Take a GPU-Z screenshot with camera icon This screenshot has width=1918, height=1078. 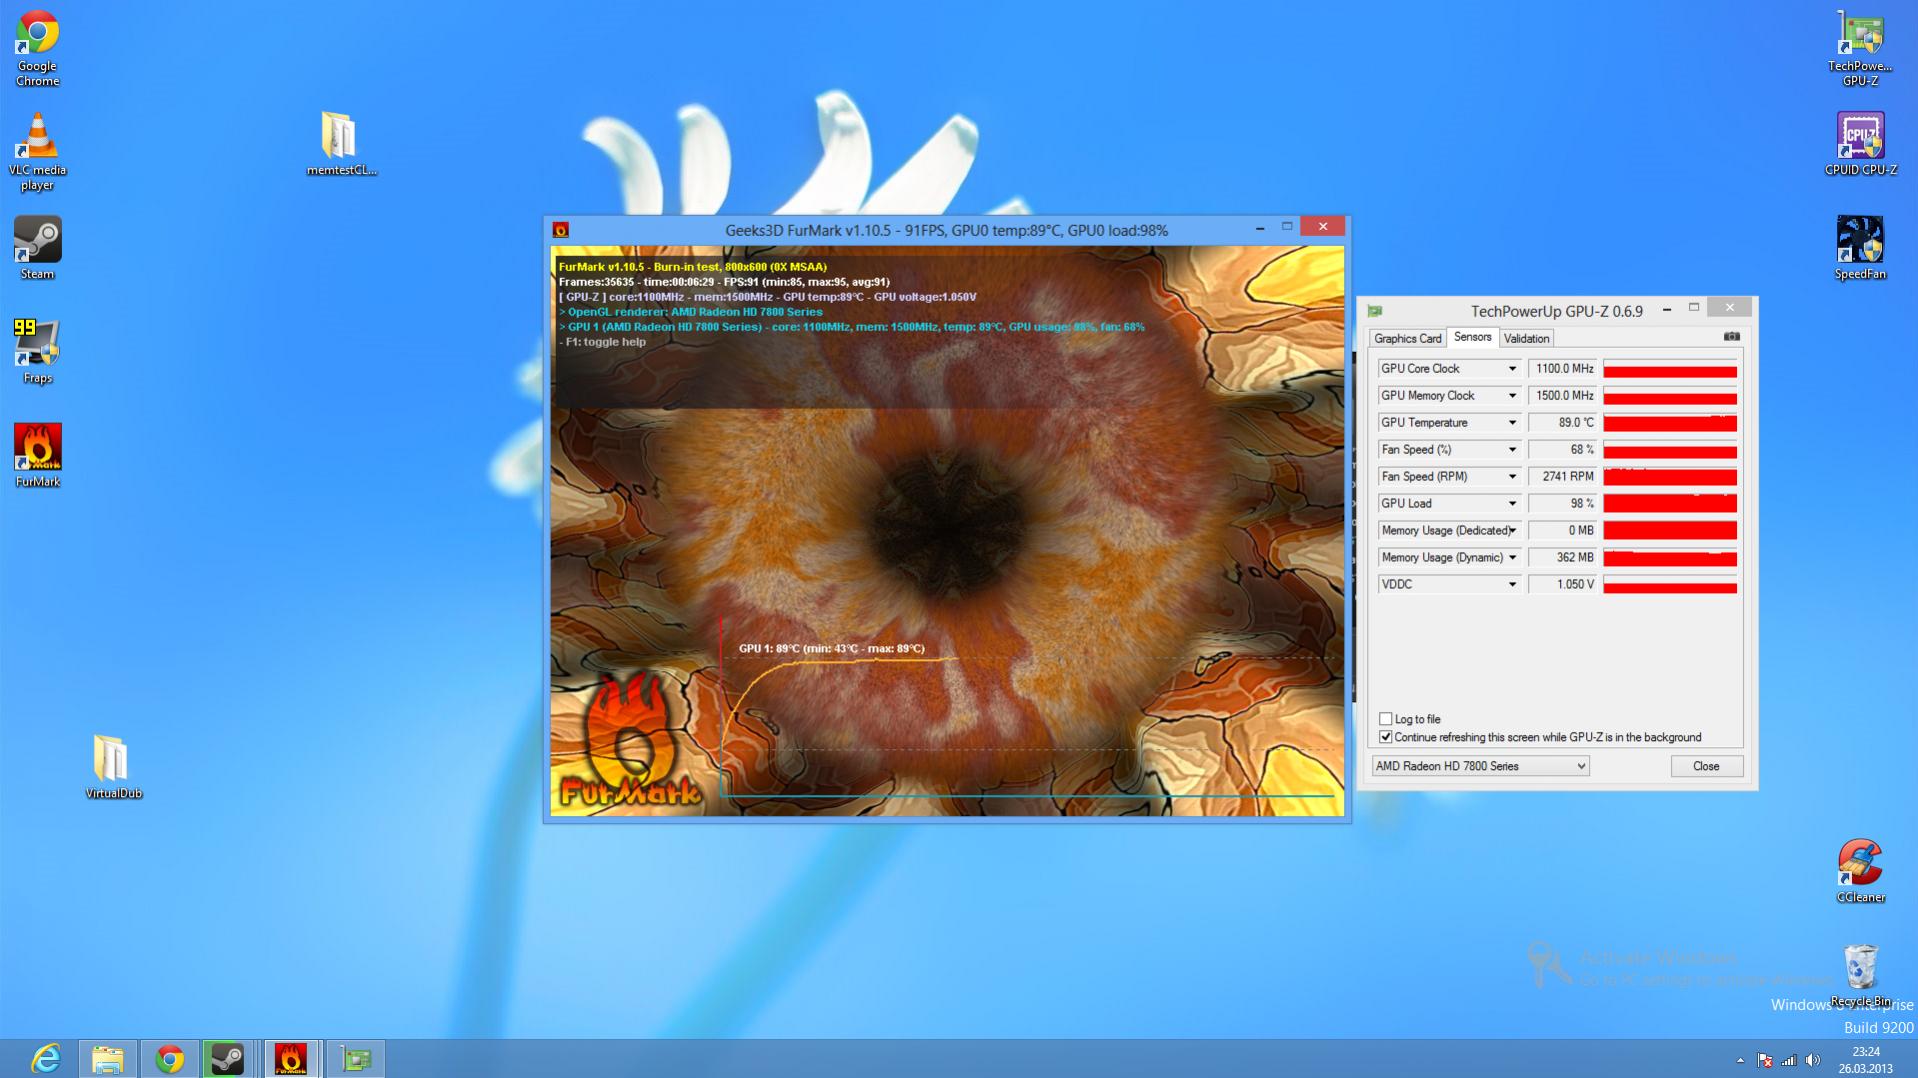point(1731,337)
